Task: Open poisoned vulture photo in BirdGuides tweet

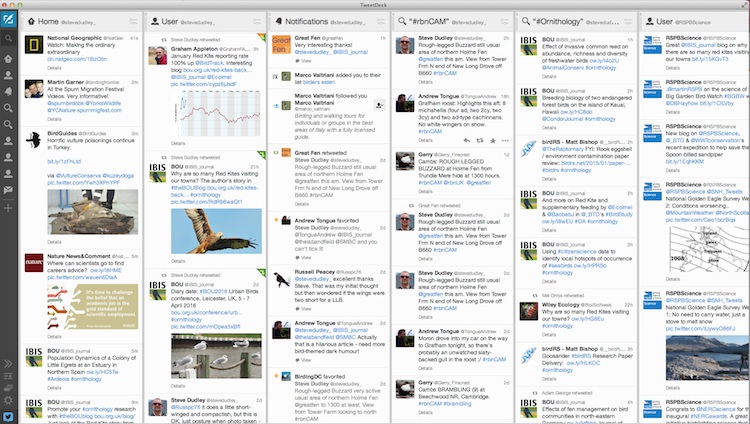Action: 92,212
